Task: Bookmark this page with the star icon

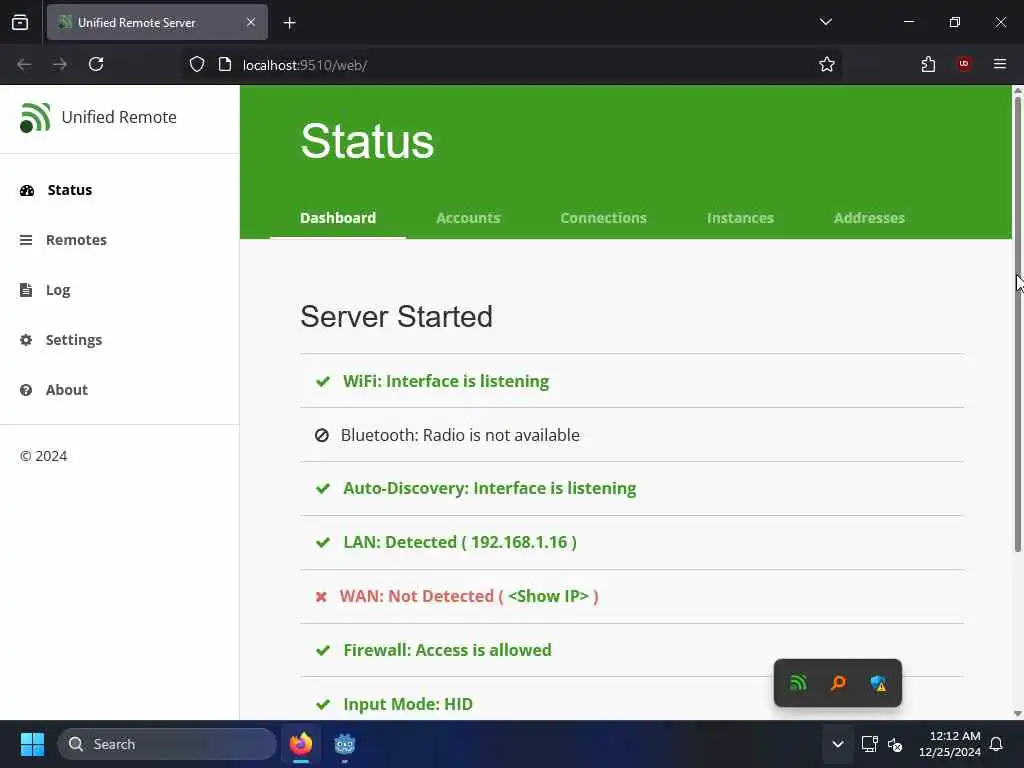Action: [x=827, y=64]
